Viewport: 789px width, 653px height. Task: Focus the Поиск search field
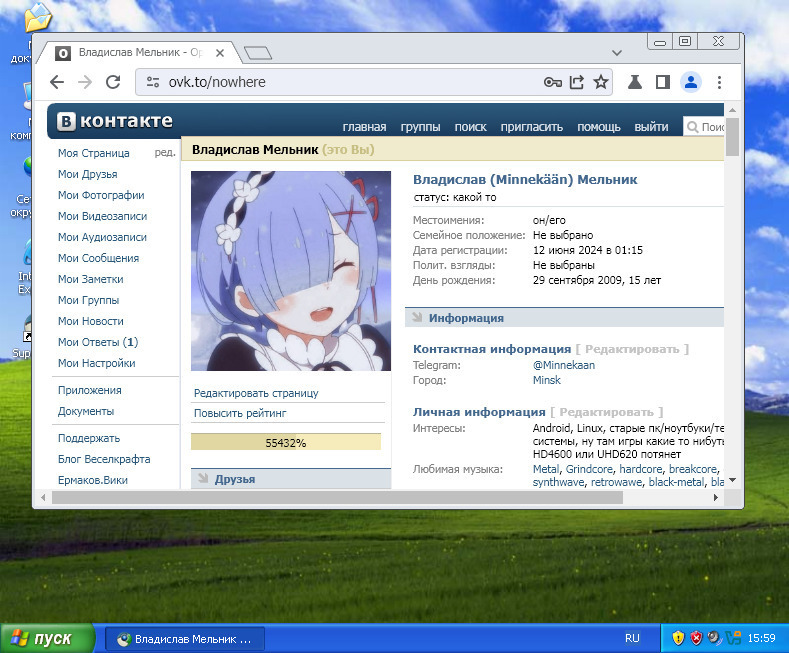pos(704,127)
